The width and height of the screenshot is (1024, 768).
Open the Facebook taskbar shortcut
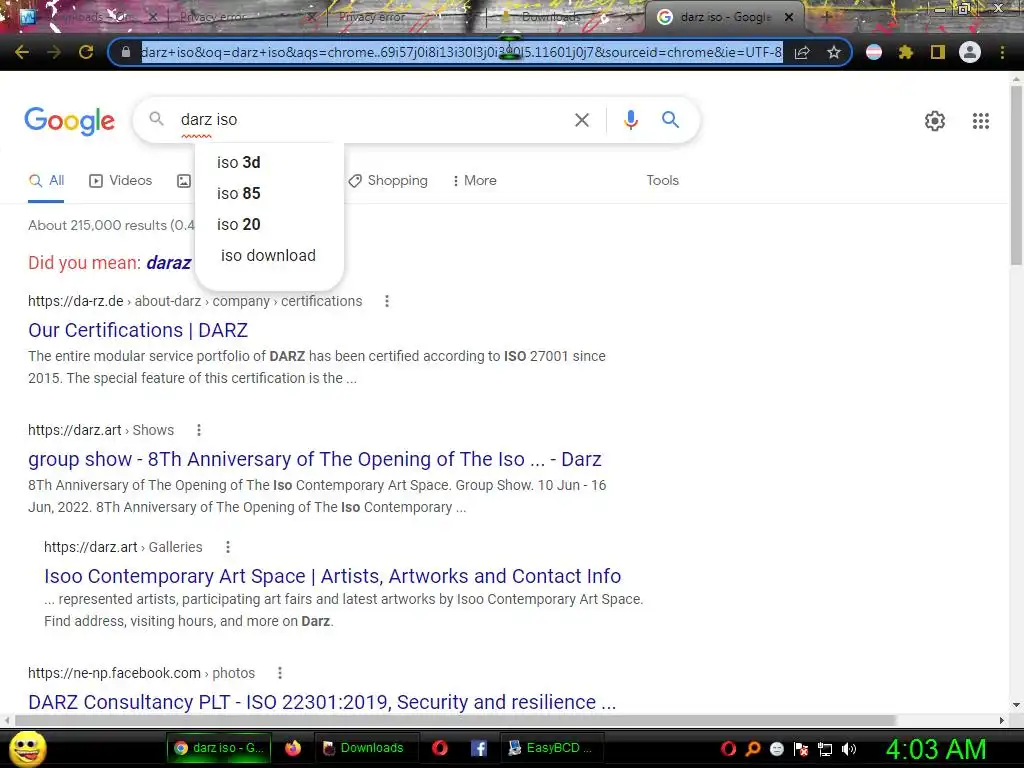479,748
